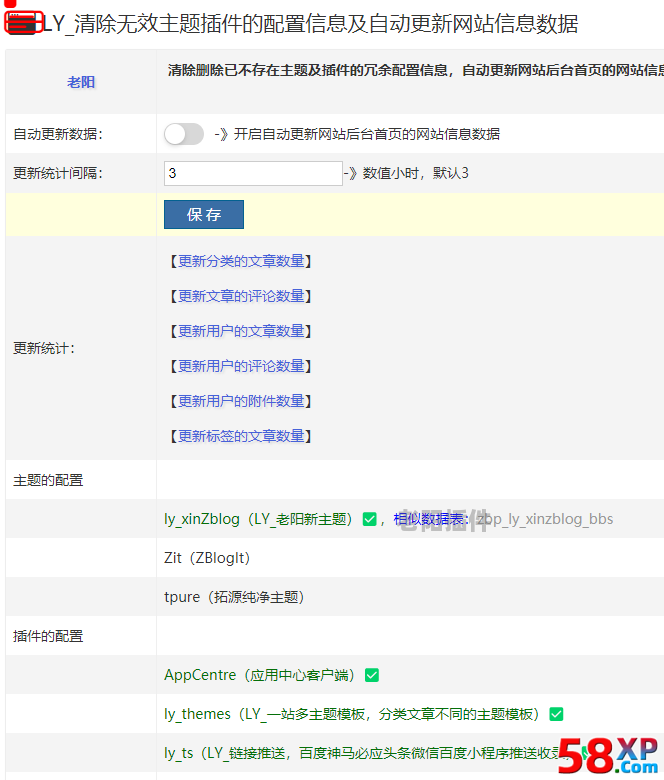Click the 更新统计间隔 hours input field
Image resolution: width=664 pixels, height=780 pixels.
point(253,173)
